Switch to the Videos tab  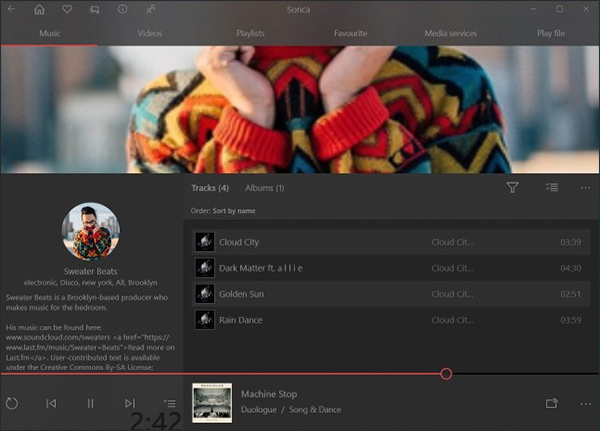coord(149,33)
